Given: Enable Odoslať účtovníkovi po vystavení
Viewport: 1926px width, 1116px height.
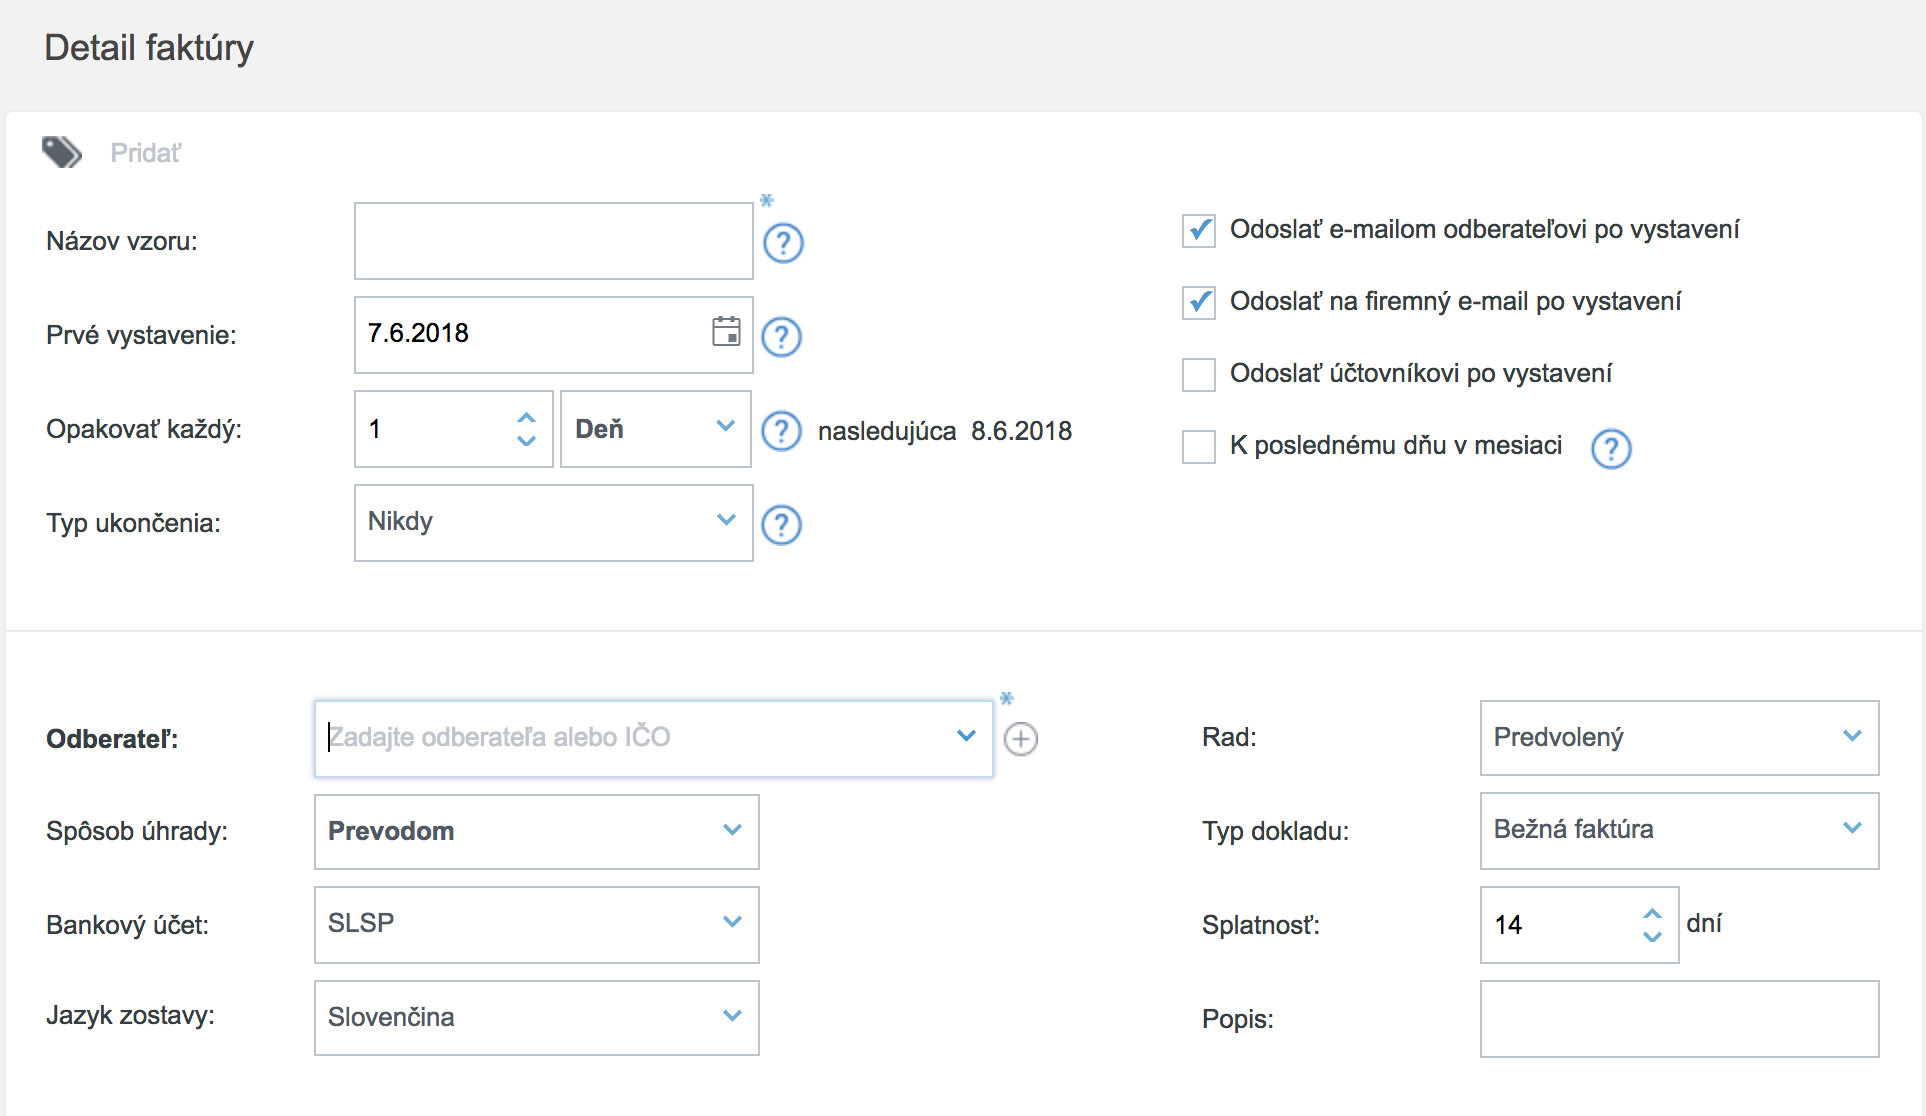Looking at the screenshot, I should [1199, 375].
